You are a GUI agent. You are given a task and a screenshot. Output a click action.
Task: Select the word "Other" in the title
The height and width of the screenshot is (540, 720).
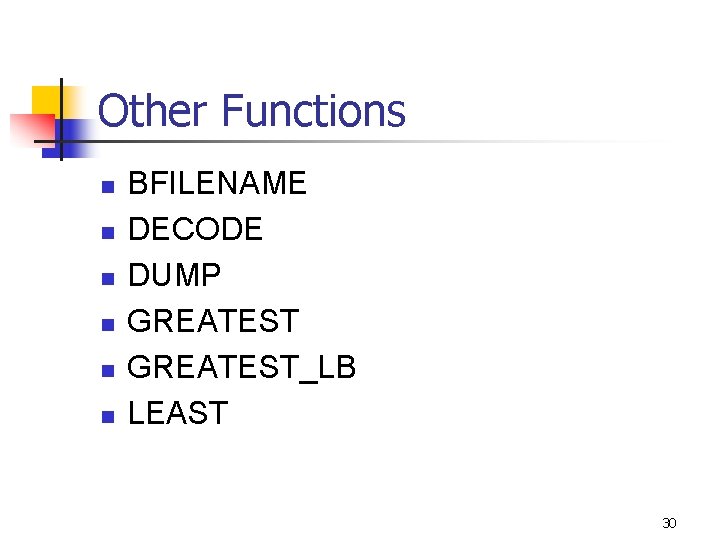coord(152,110)
